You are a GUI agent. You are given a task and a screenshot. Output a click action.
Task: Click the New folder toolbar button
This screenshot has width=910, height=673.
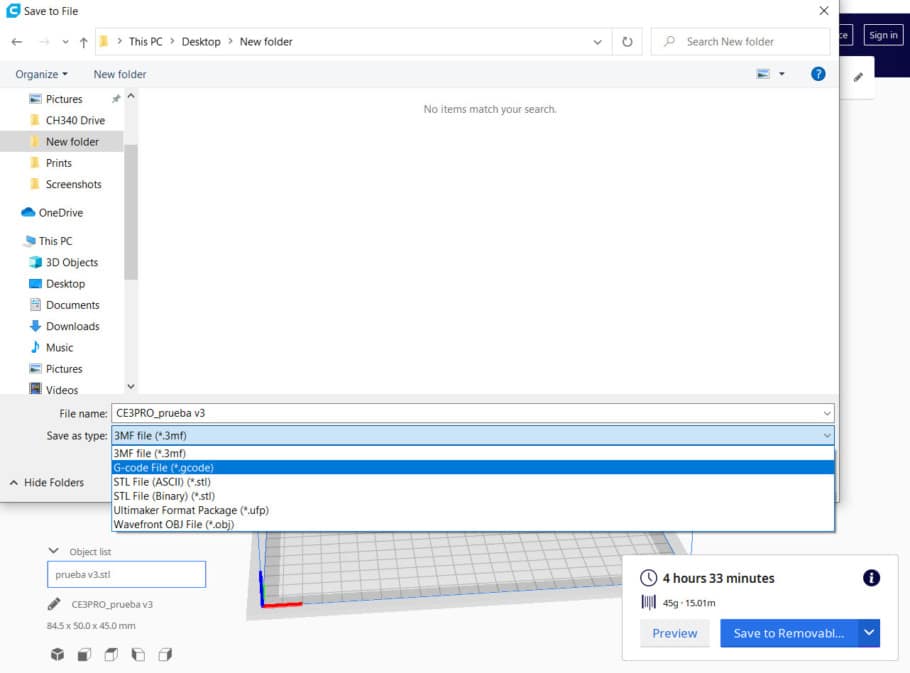click(x=120, y=74)
